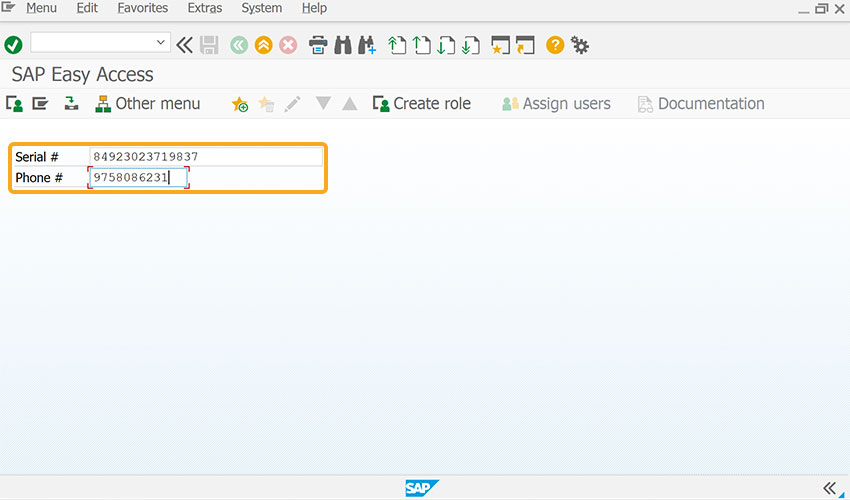The height and width of the screenshot is (500, 850).
Task: Click the Serial # input field
Action: click(x=206, y=157)
